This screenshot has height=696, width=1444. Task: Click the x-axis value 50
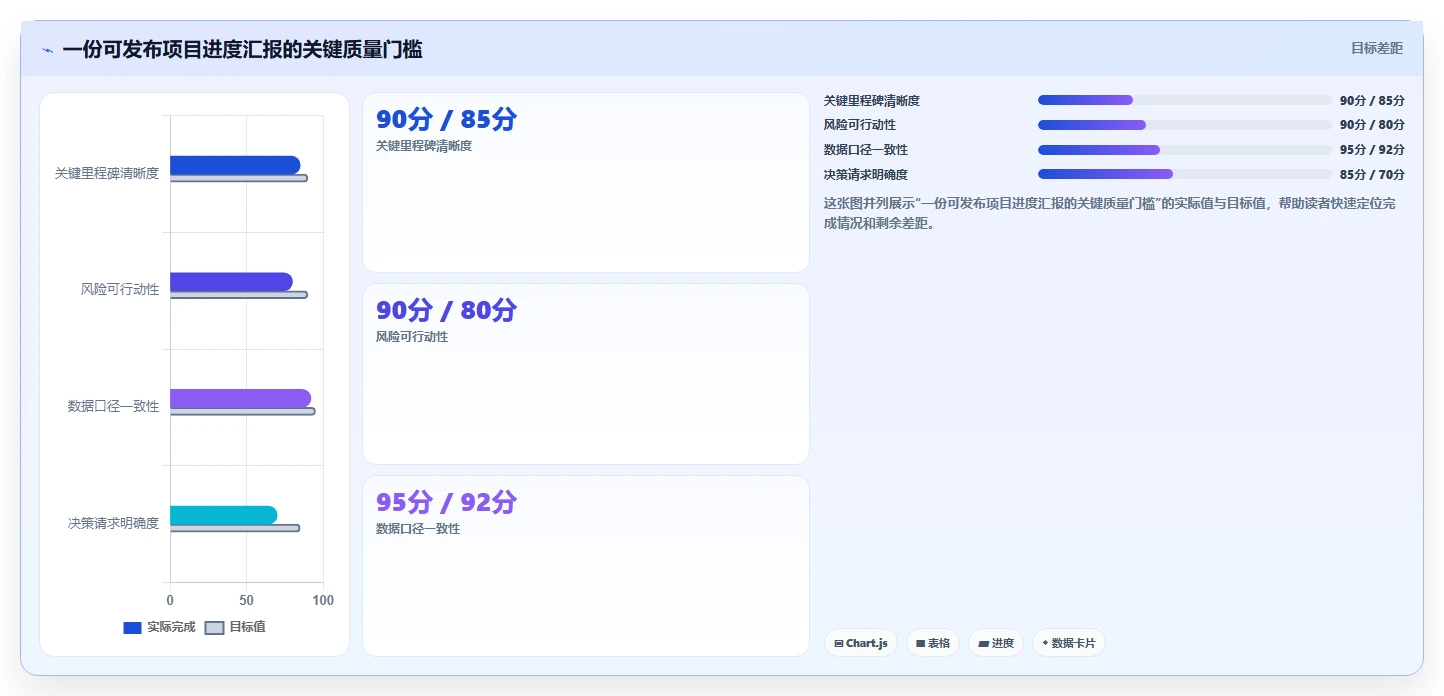[x=246, y=600]
